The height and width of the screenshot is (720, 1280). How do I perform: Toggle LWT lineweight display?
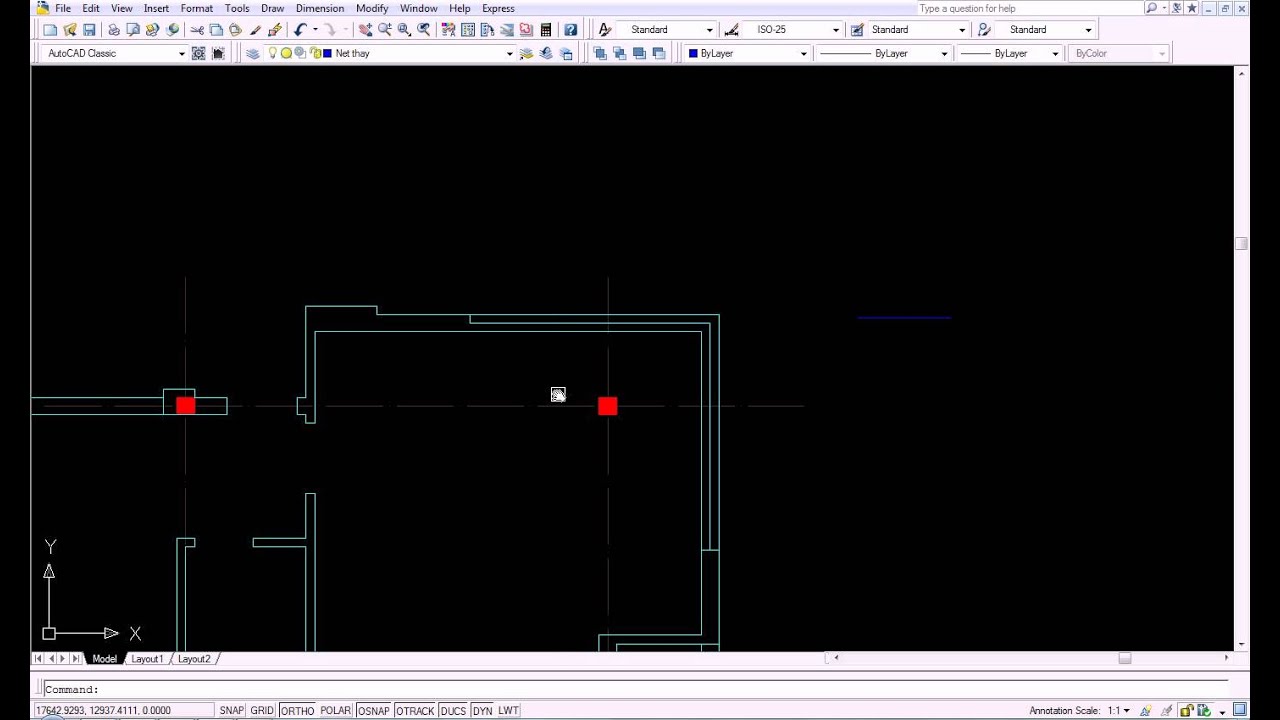tap(508, 711)
